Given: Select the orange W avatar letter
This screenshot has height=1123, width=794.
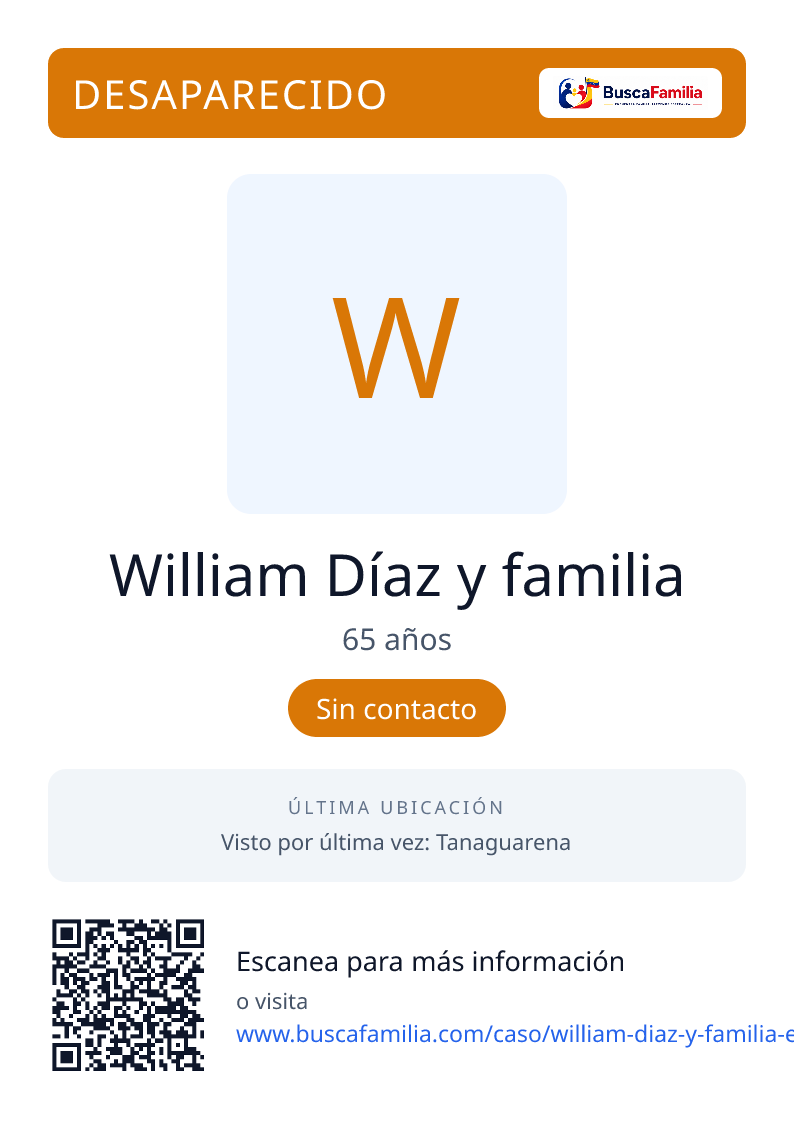Looking at the screenshot, I should (396, 347).
